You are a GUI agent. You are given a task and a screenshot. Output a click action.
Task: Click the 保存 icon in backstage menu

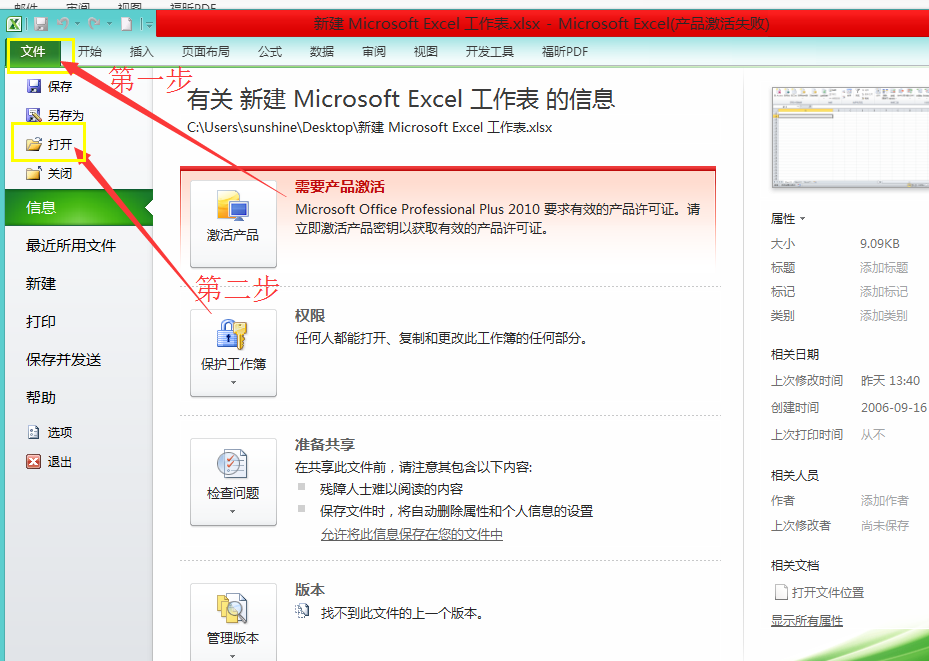[x=34, y=86]
